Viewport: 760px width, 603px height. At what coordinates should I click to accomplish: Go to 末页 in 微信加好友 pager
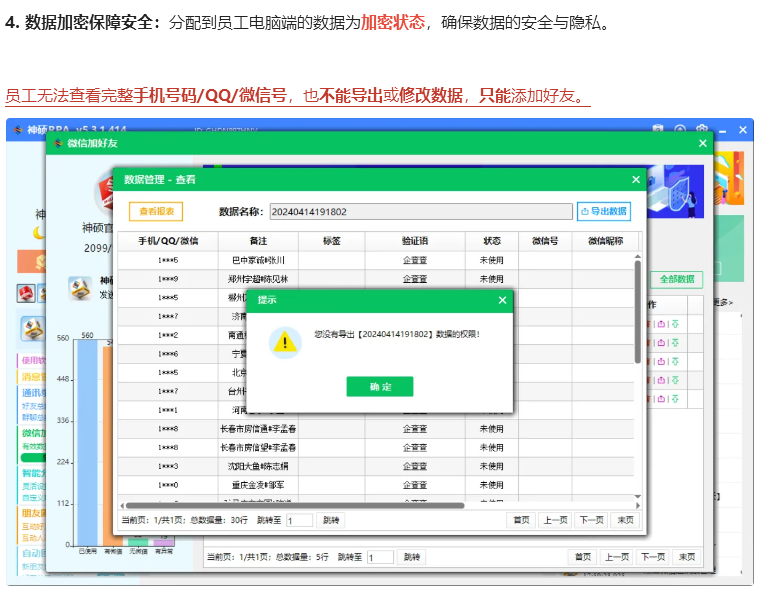[x=687, y=557]
